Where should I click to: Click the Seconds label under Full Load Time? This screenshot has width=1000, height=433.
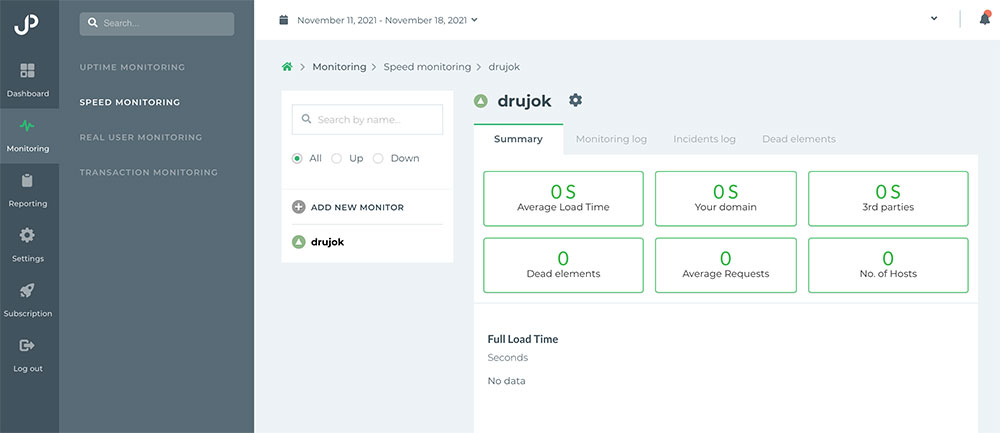(x=508, y=358)
